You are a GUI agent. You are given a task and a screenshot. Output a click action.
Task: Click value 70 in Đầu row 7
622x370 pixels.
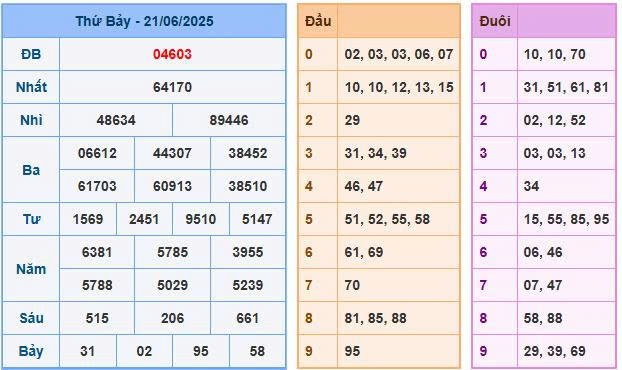[352, 285]
